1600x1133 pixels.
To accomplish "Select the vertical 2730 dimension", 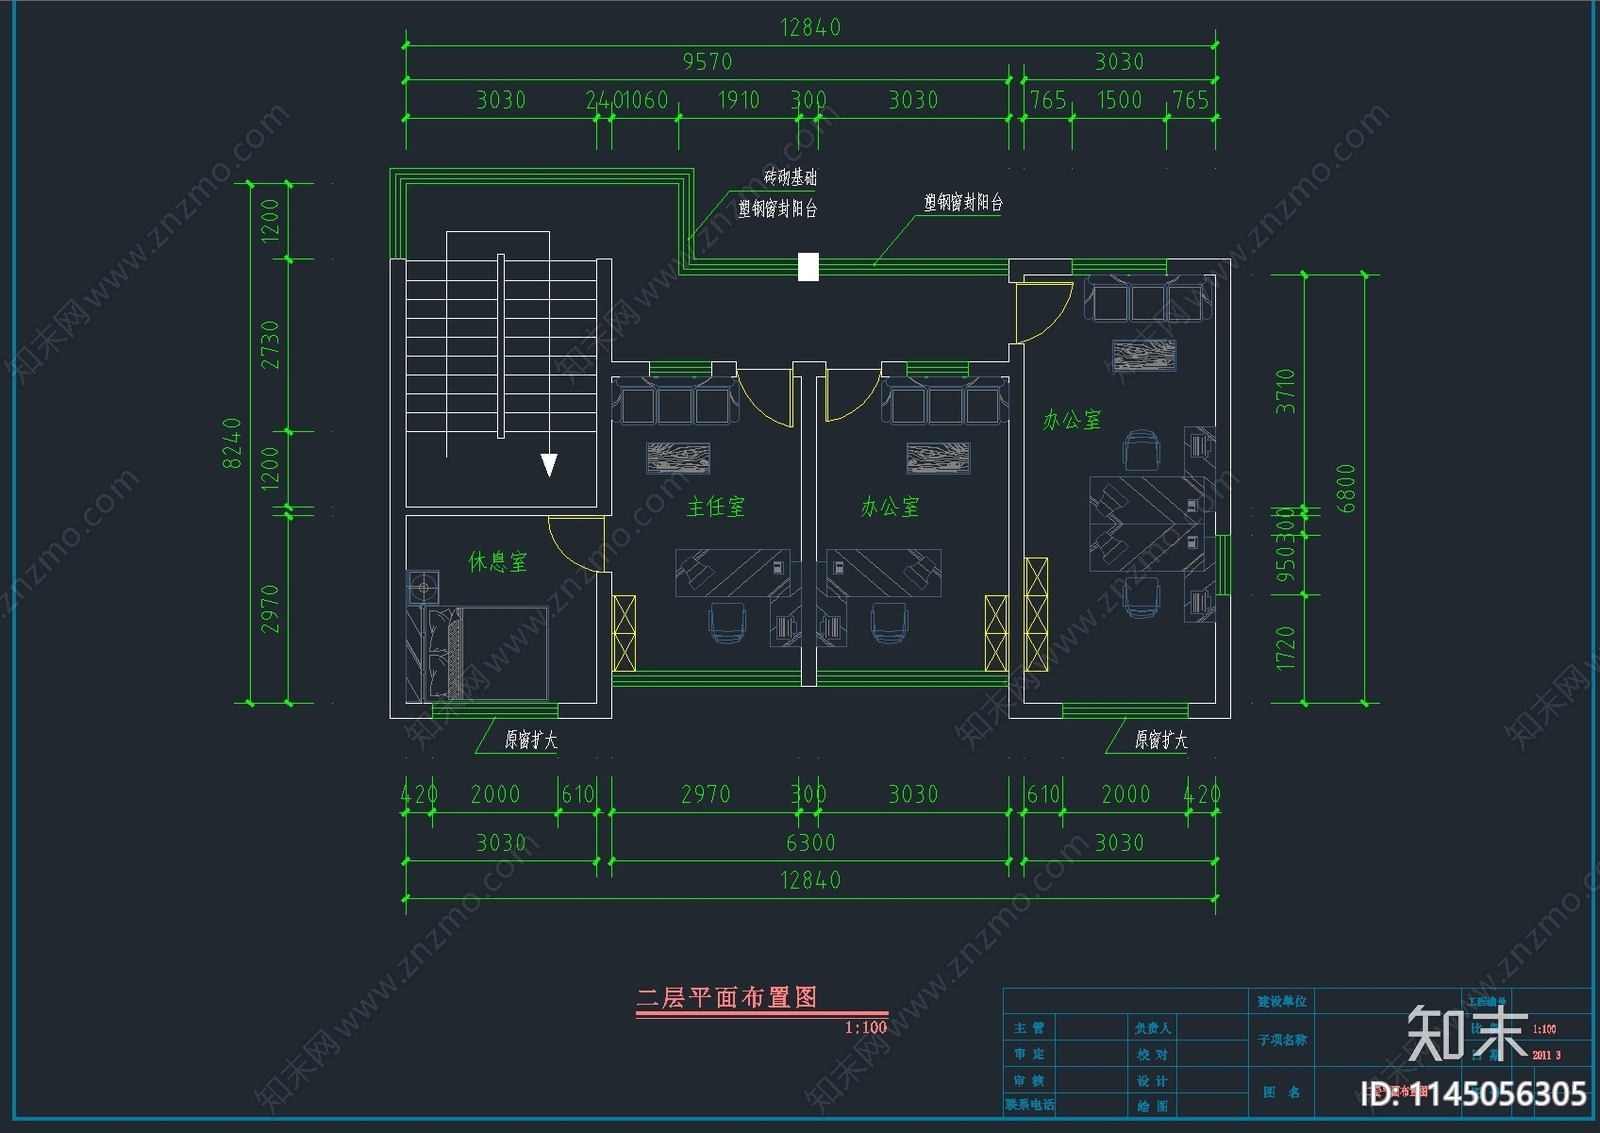I will (270, 344).
